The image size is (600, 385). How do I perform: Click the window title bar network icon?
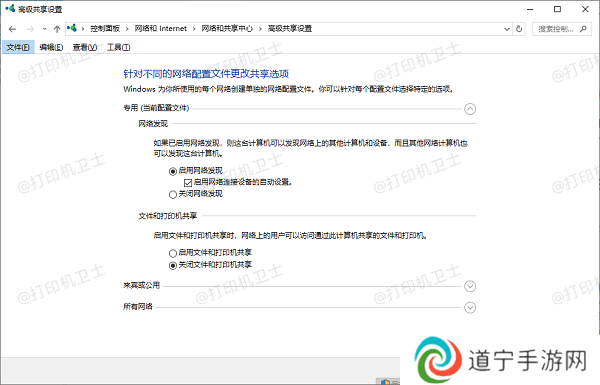[10, 8]
